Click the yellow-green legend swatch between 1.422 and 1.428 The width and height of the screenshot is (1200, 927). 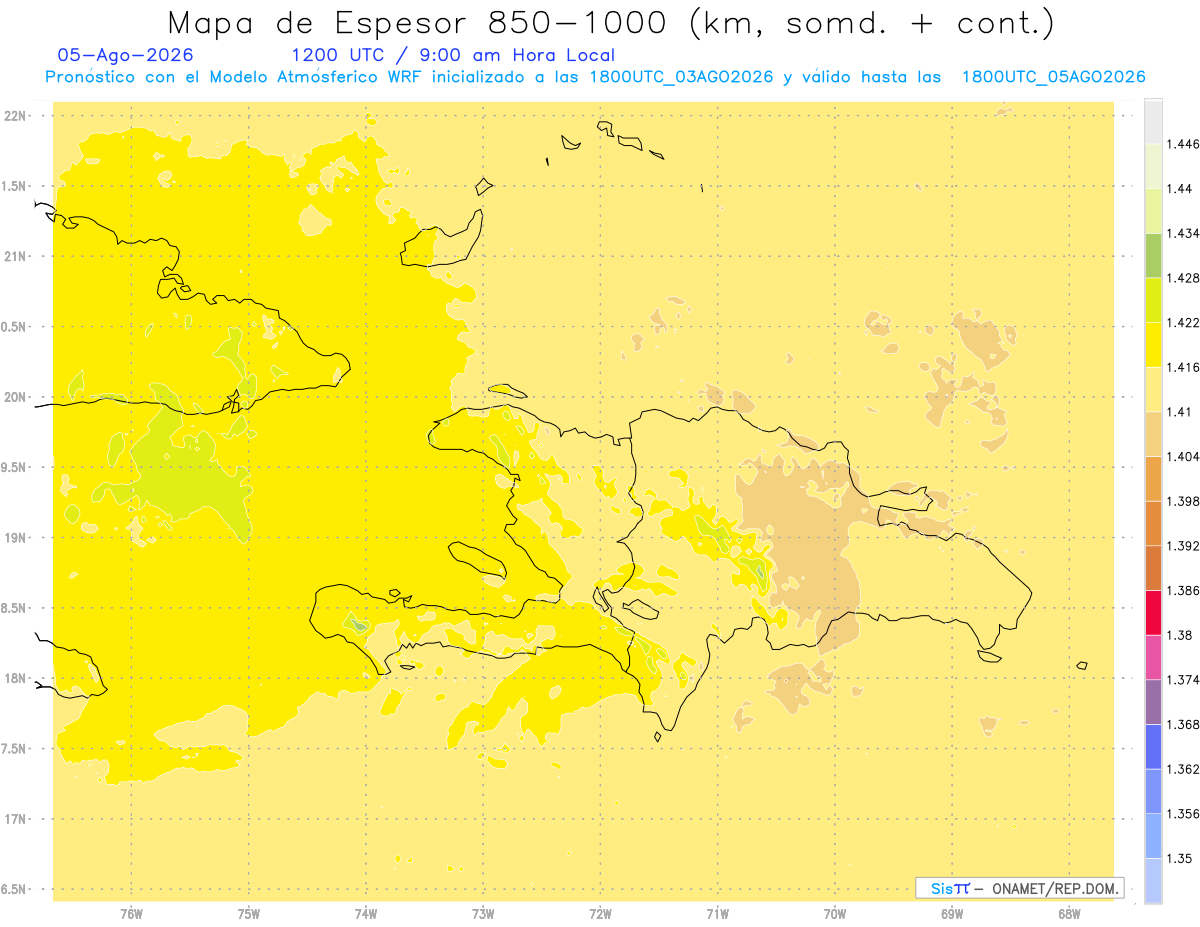[1153, 300]
